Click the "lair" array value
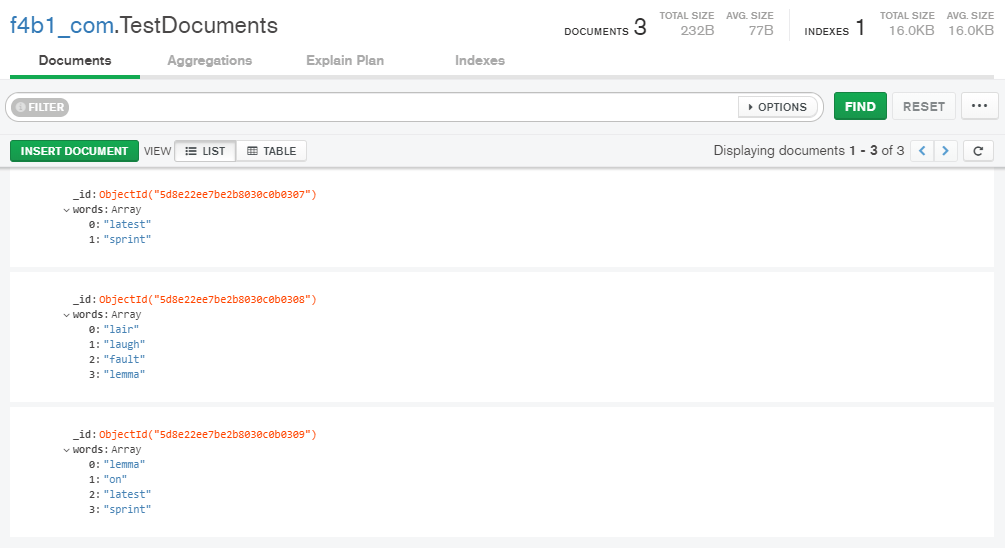This screenshot has height=548, width=1005. coord(121,329)
